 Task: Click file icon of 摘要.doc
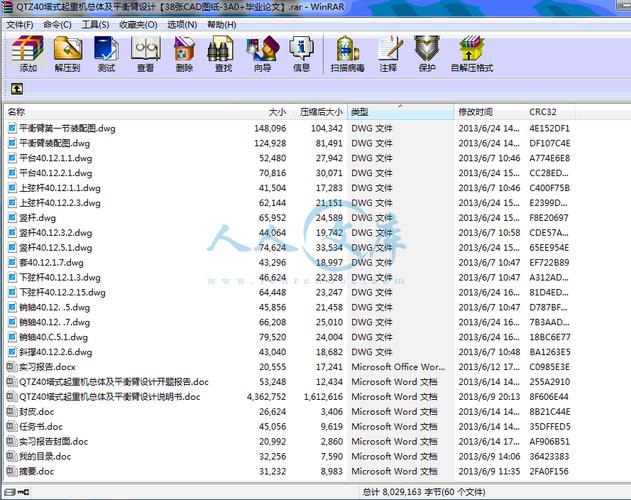11,471
